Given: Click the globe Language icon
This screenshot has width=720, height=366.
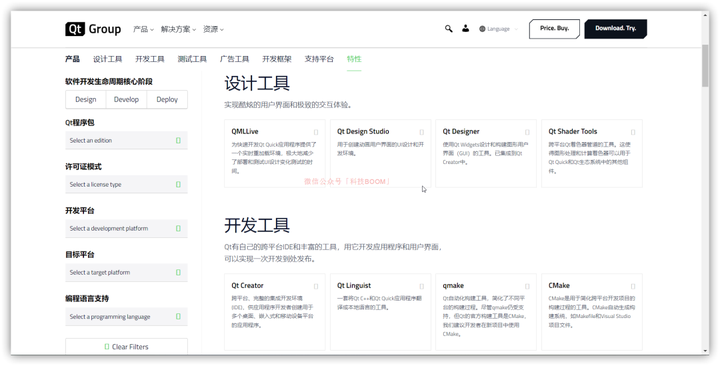Looking at the screenshot, I should [x=482, y=29].
